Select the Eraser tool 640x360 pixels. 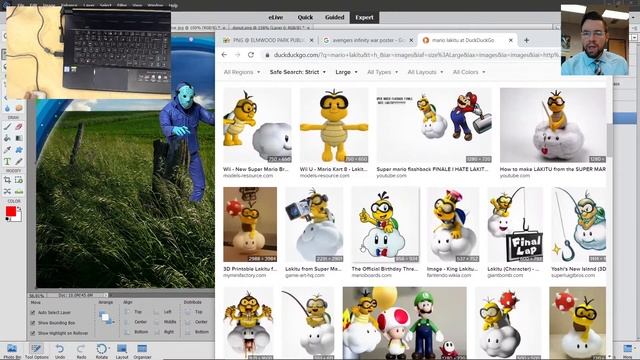19,127
